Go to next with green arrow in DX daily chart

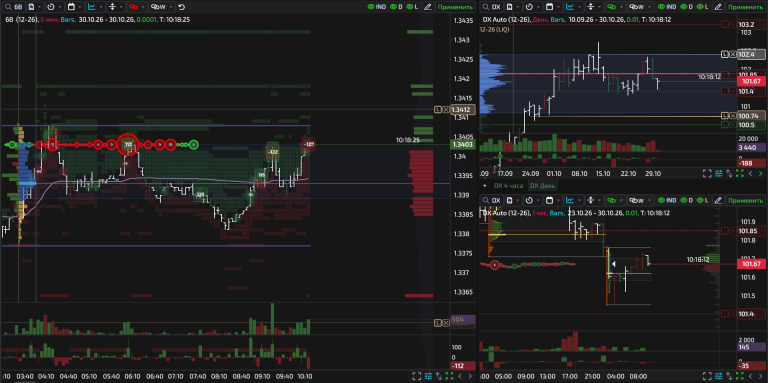pos(760,173)
